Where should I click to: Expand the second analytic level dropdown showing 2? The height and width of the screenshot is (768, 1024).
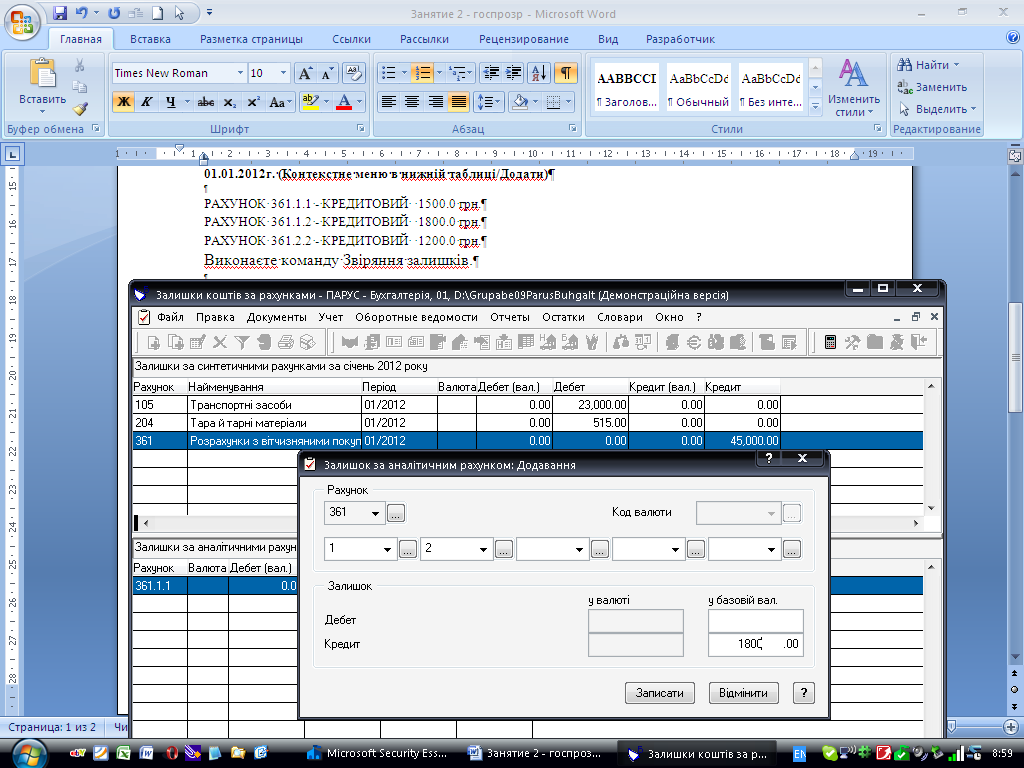483,549
